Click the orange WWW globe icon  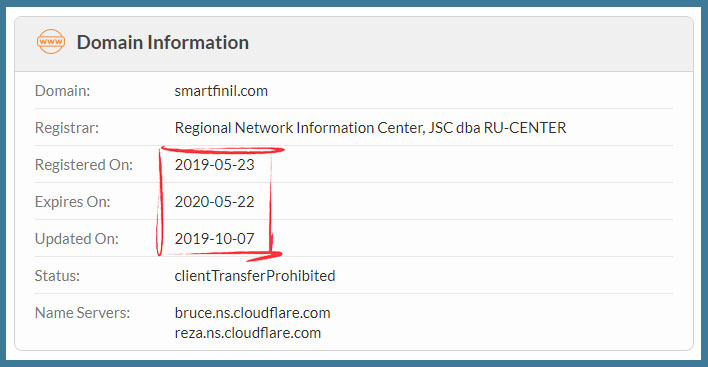point(51,42)
